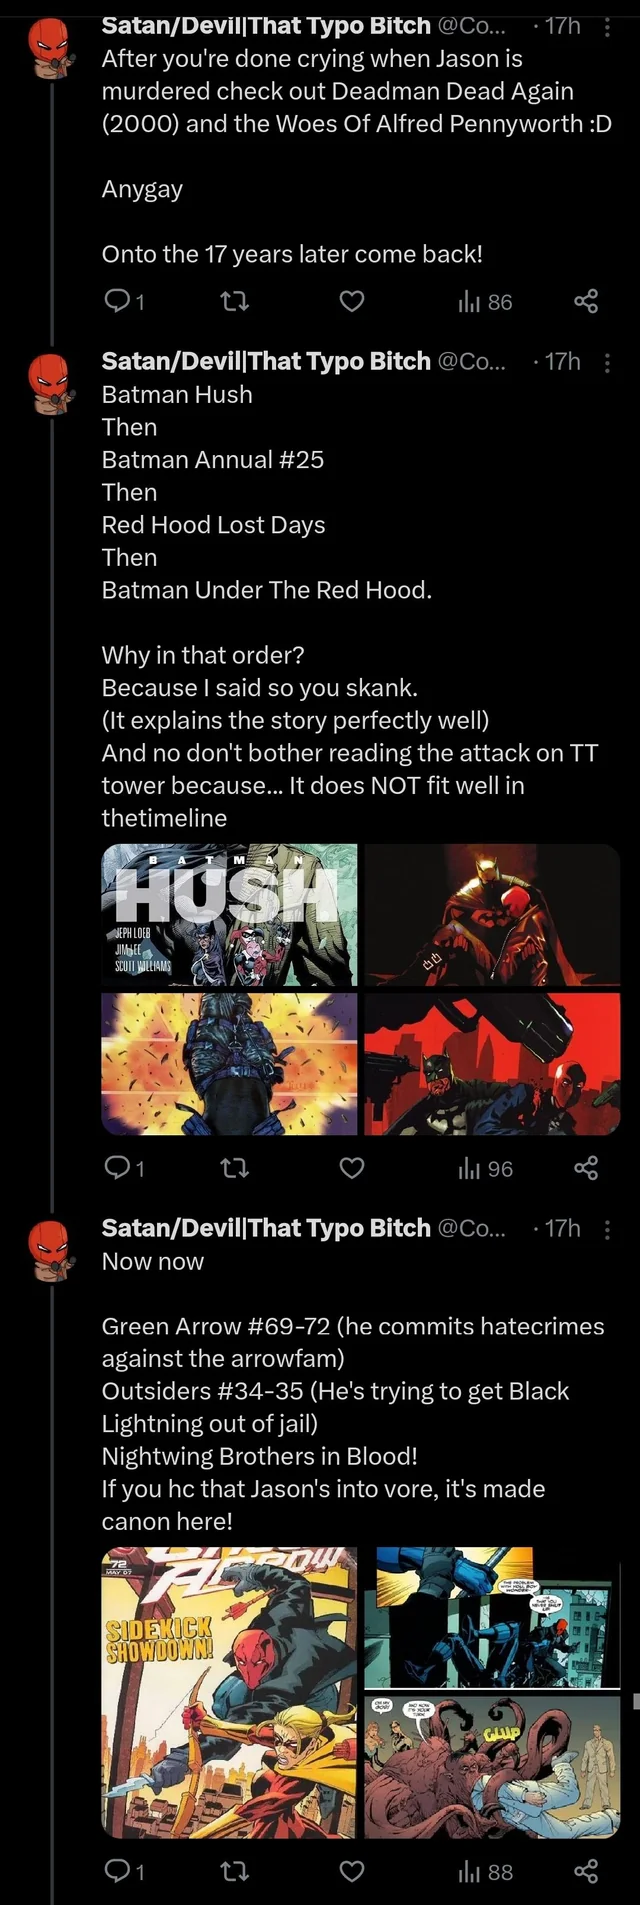
Task: Like the tweet with 86 views
Action: 351,302
